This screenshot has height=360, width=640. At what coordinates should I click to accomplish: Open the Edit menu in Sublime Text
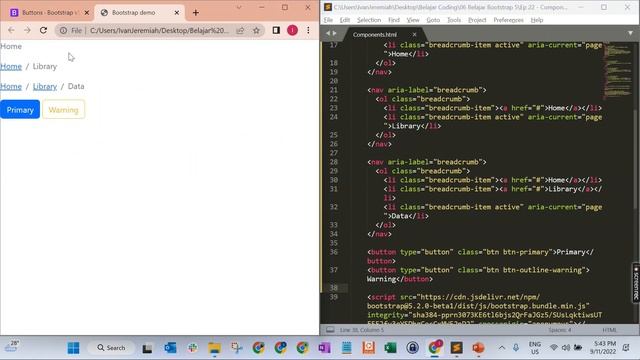[345, 20]
